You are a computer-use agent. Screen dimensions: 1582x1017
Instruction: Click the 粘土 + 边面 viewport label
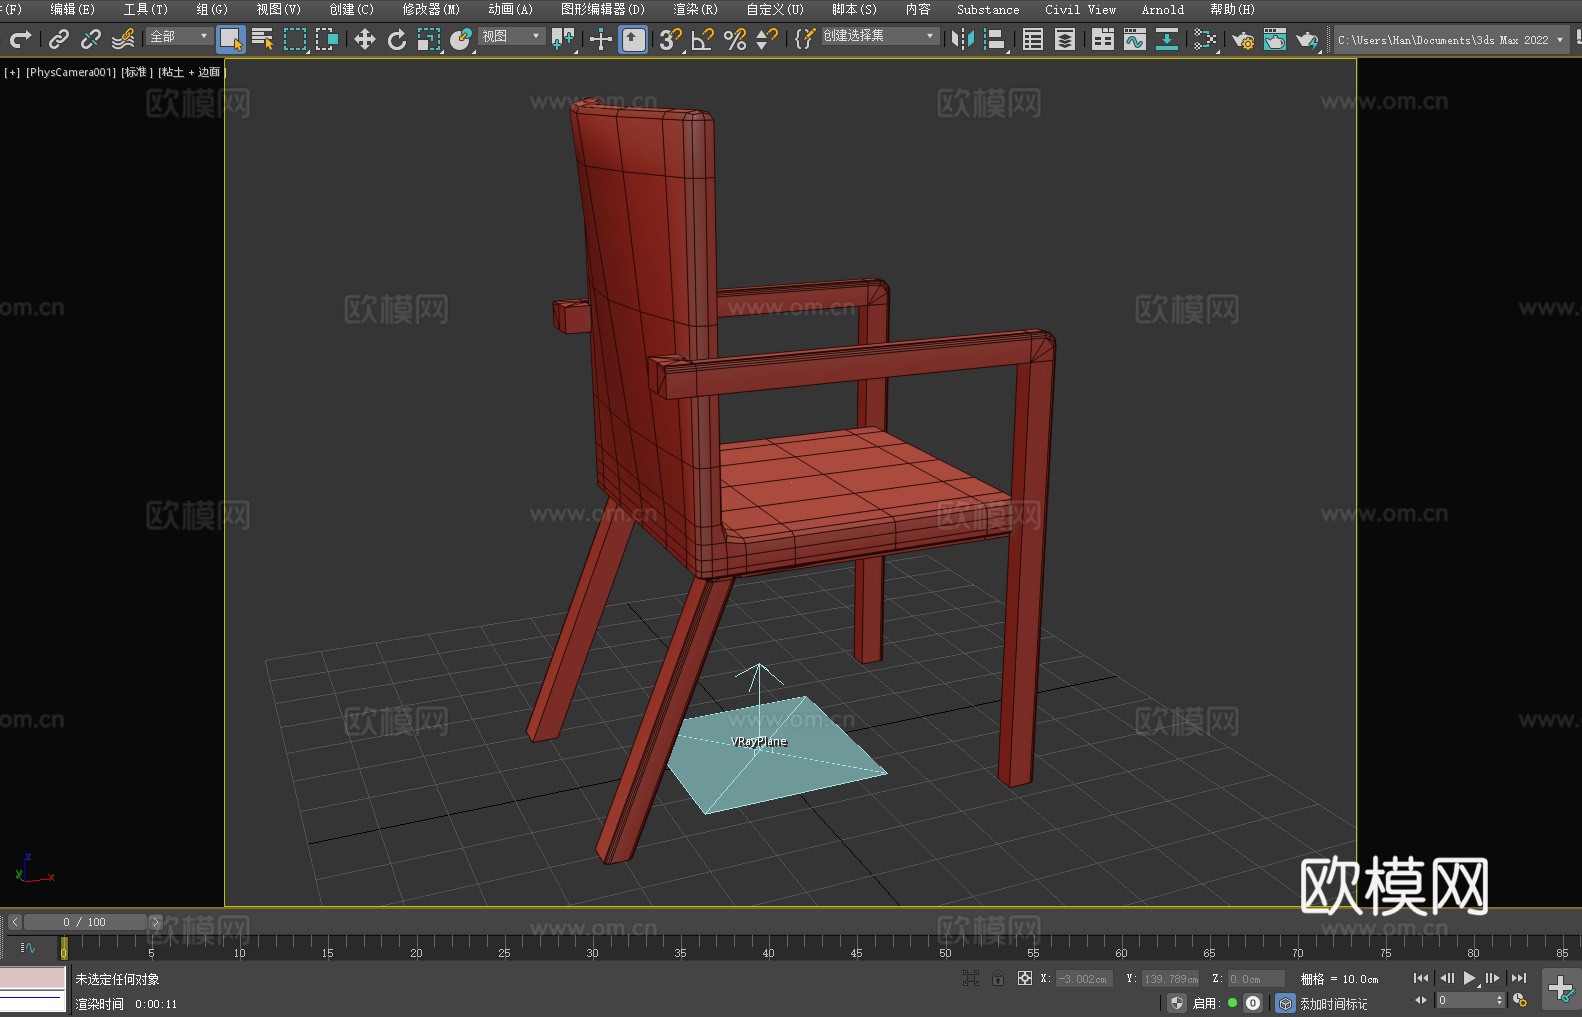[x=191, y=72]
